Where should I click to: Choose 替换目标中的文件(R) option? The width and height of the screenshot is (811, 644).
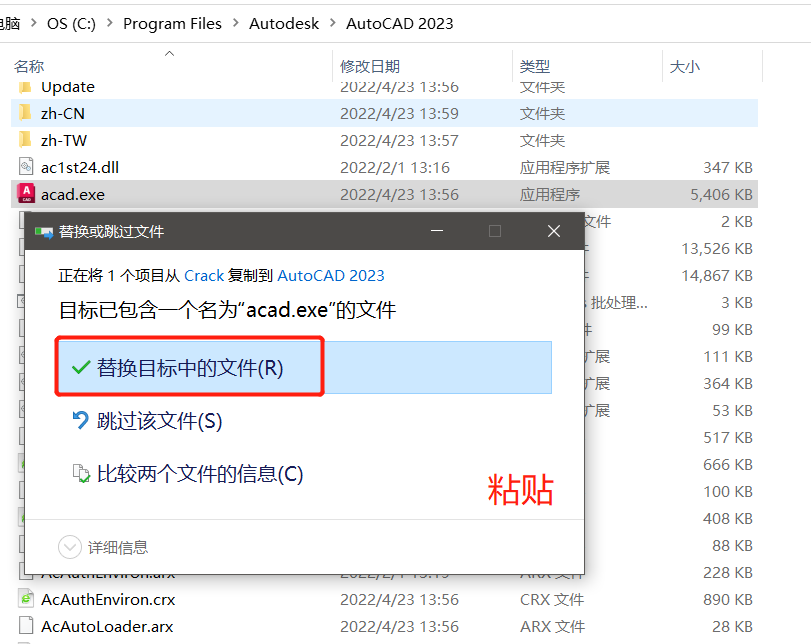tap(305, 367)
